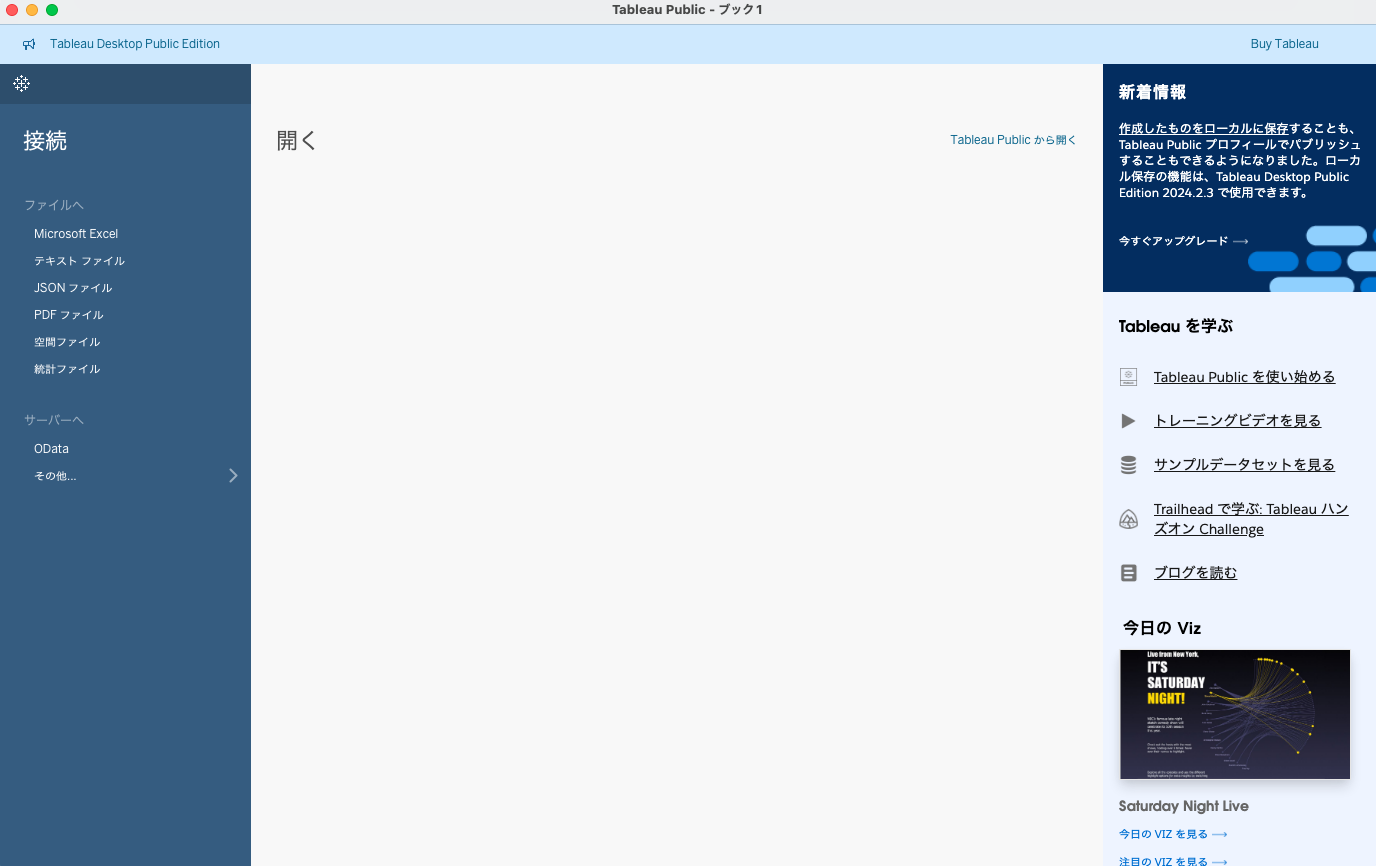Click the megaphone announcement icon

point(29,44)
